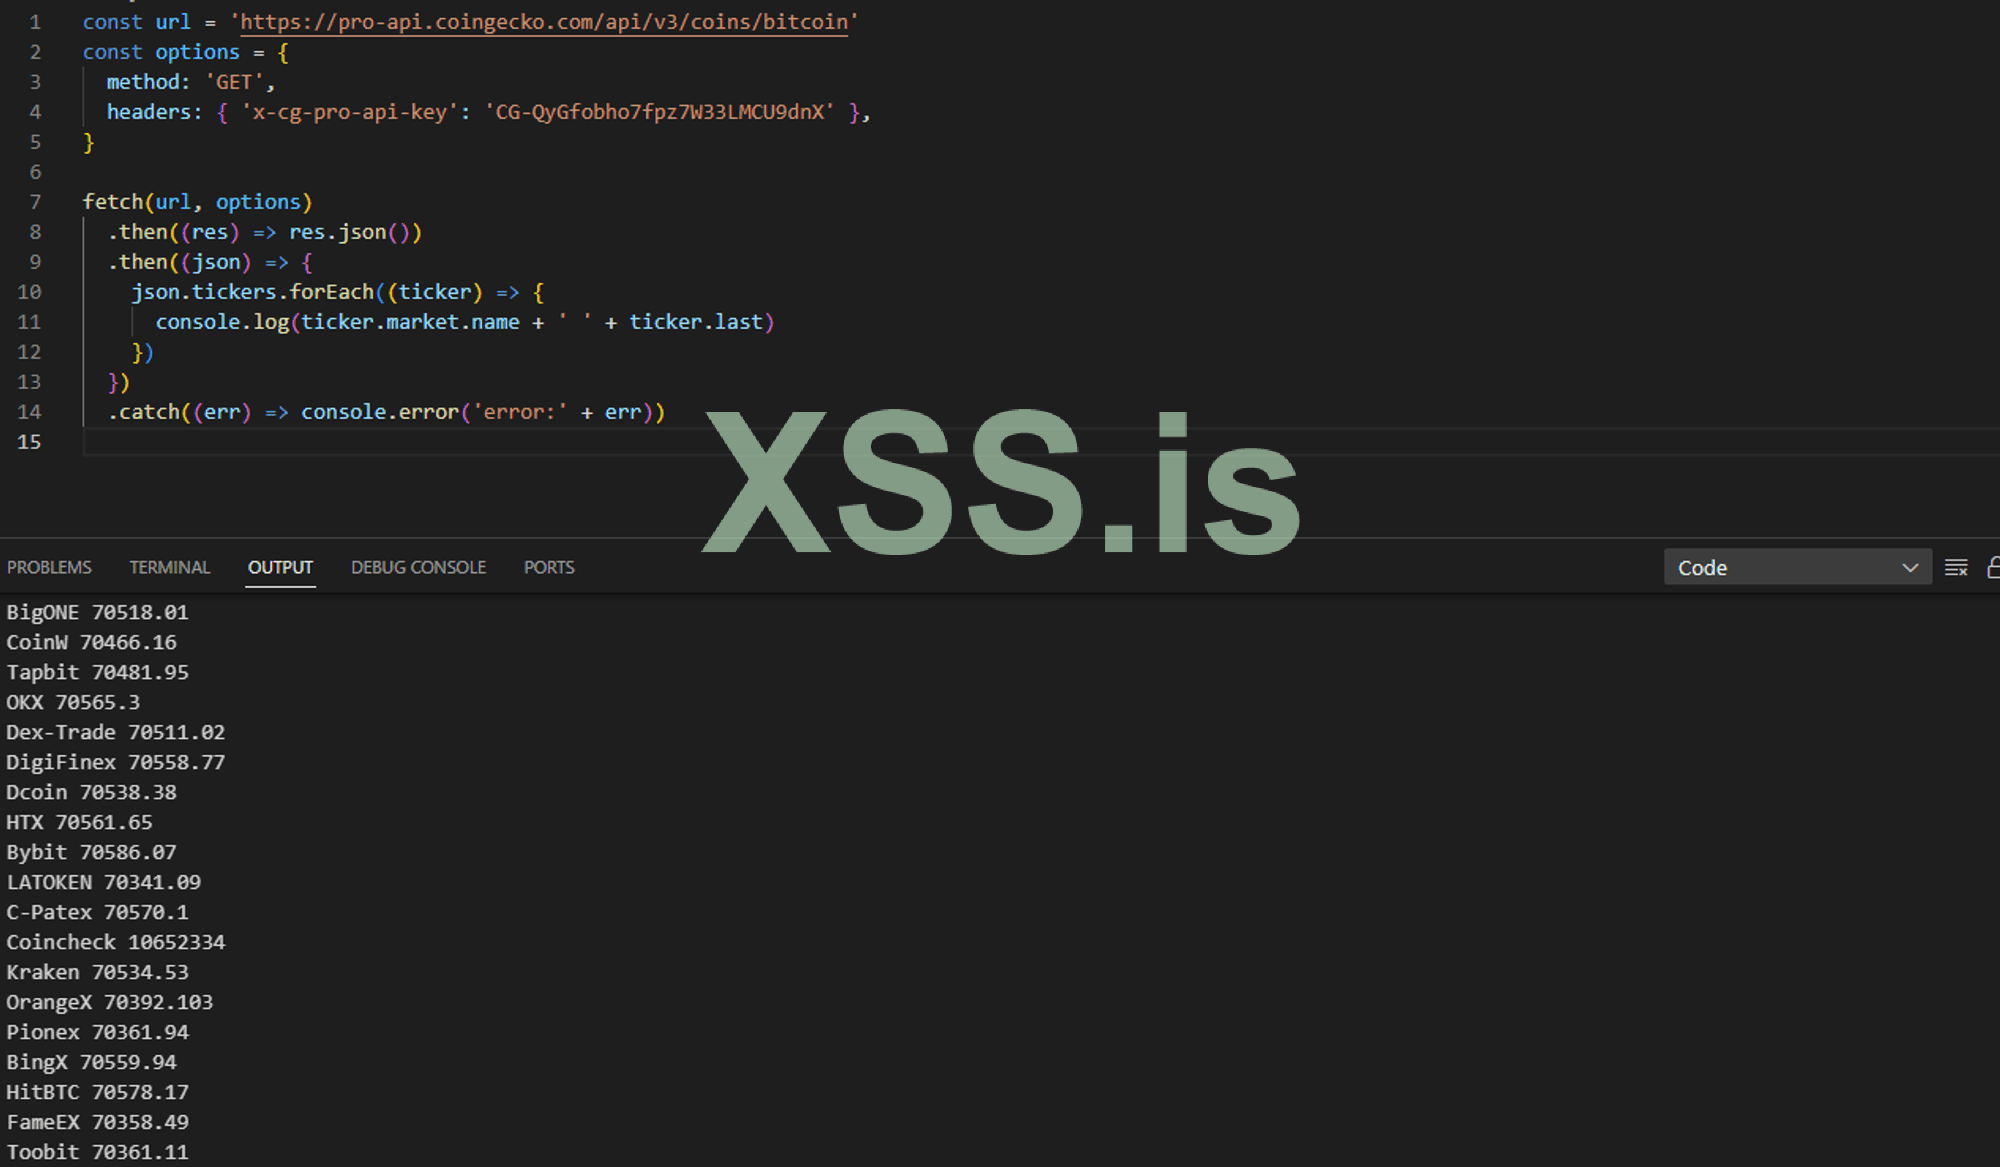Toggle the output scroll lock icon

(1992, 568)
